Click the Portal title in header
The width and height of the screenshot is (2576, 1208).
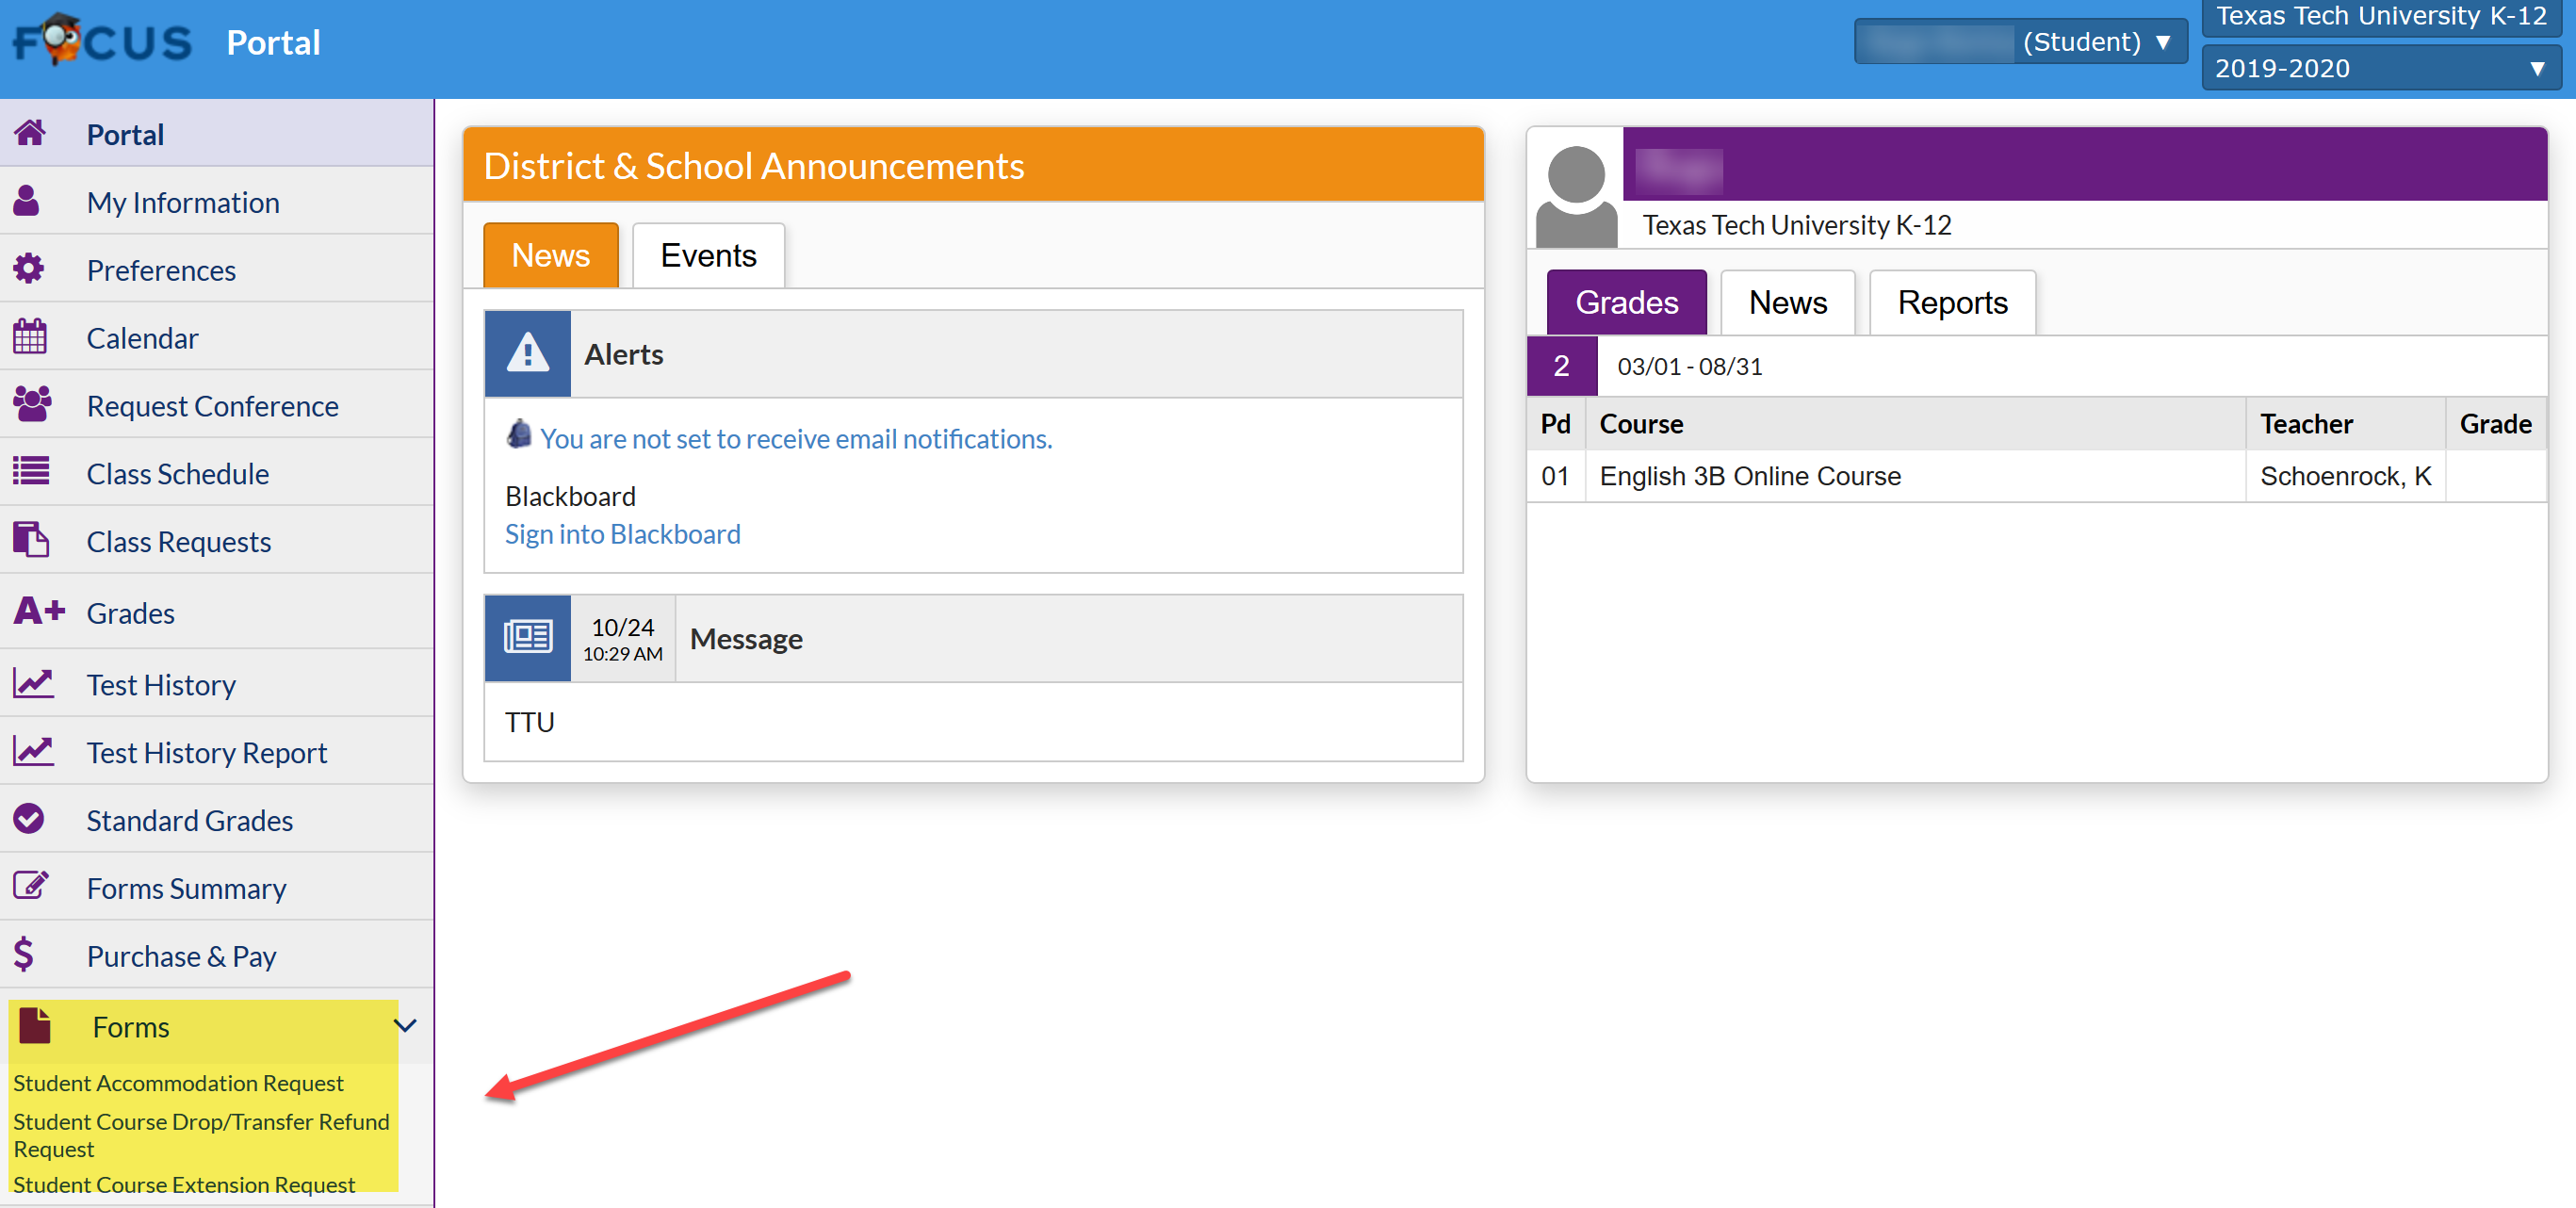[x=273, y=42]
